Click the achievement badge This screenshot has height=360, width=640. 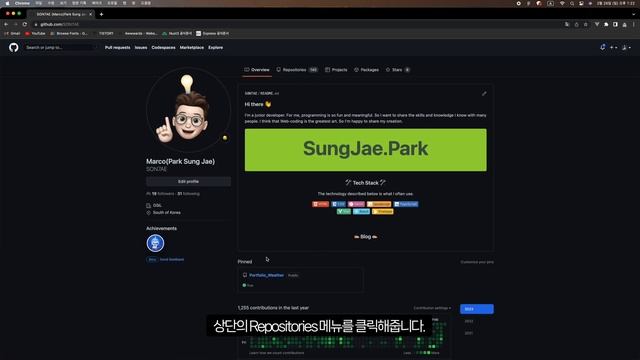click(155, 243)
